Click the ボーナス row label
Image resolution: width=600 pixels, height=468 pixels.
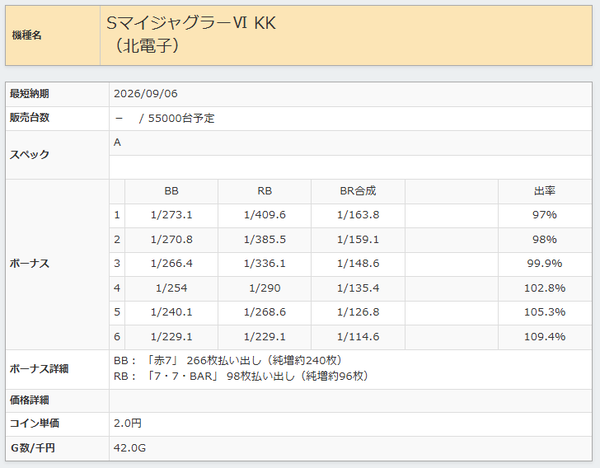coord(29,264)
